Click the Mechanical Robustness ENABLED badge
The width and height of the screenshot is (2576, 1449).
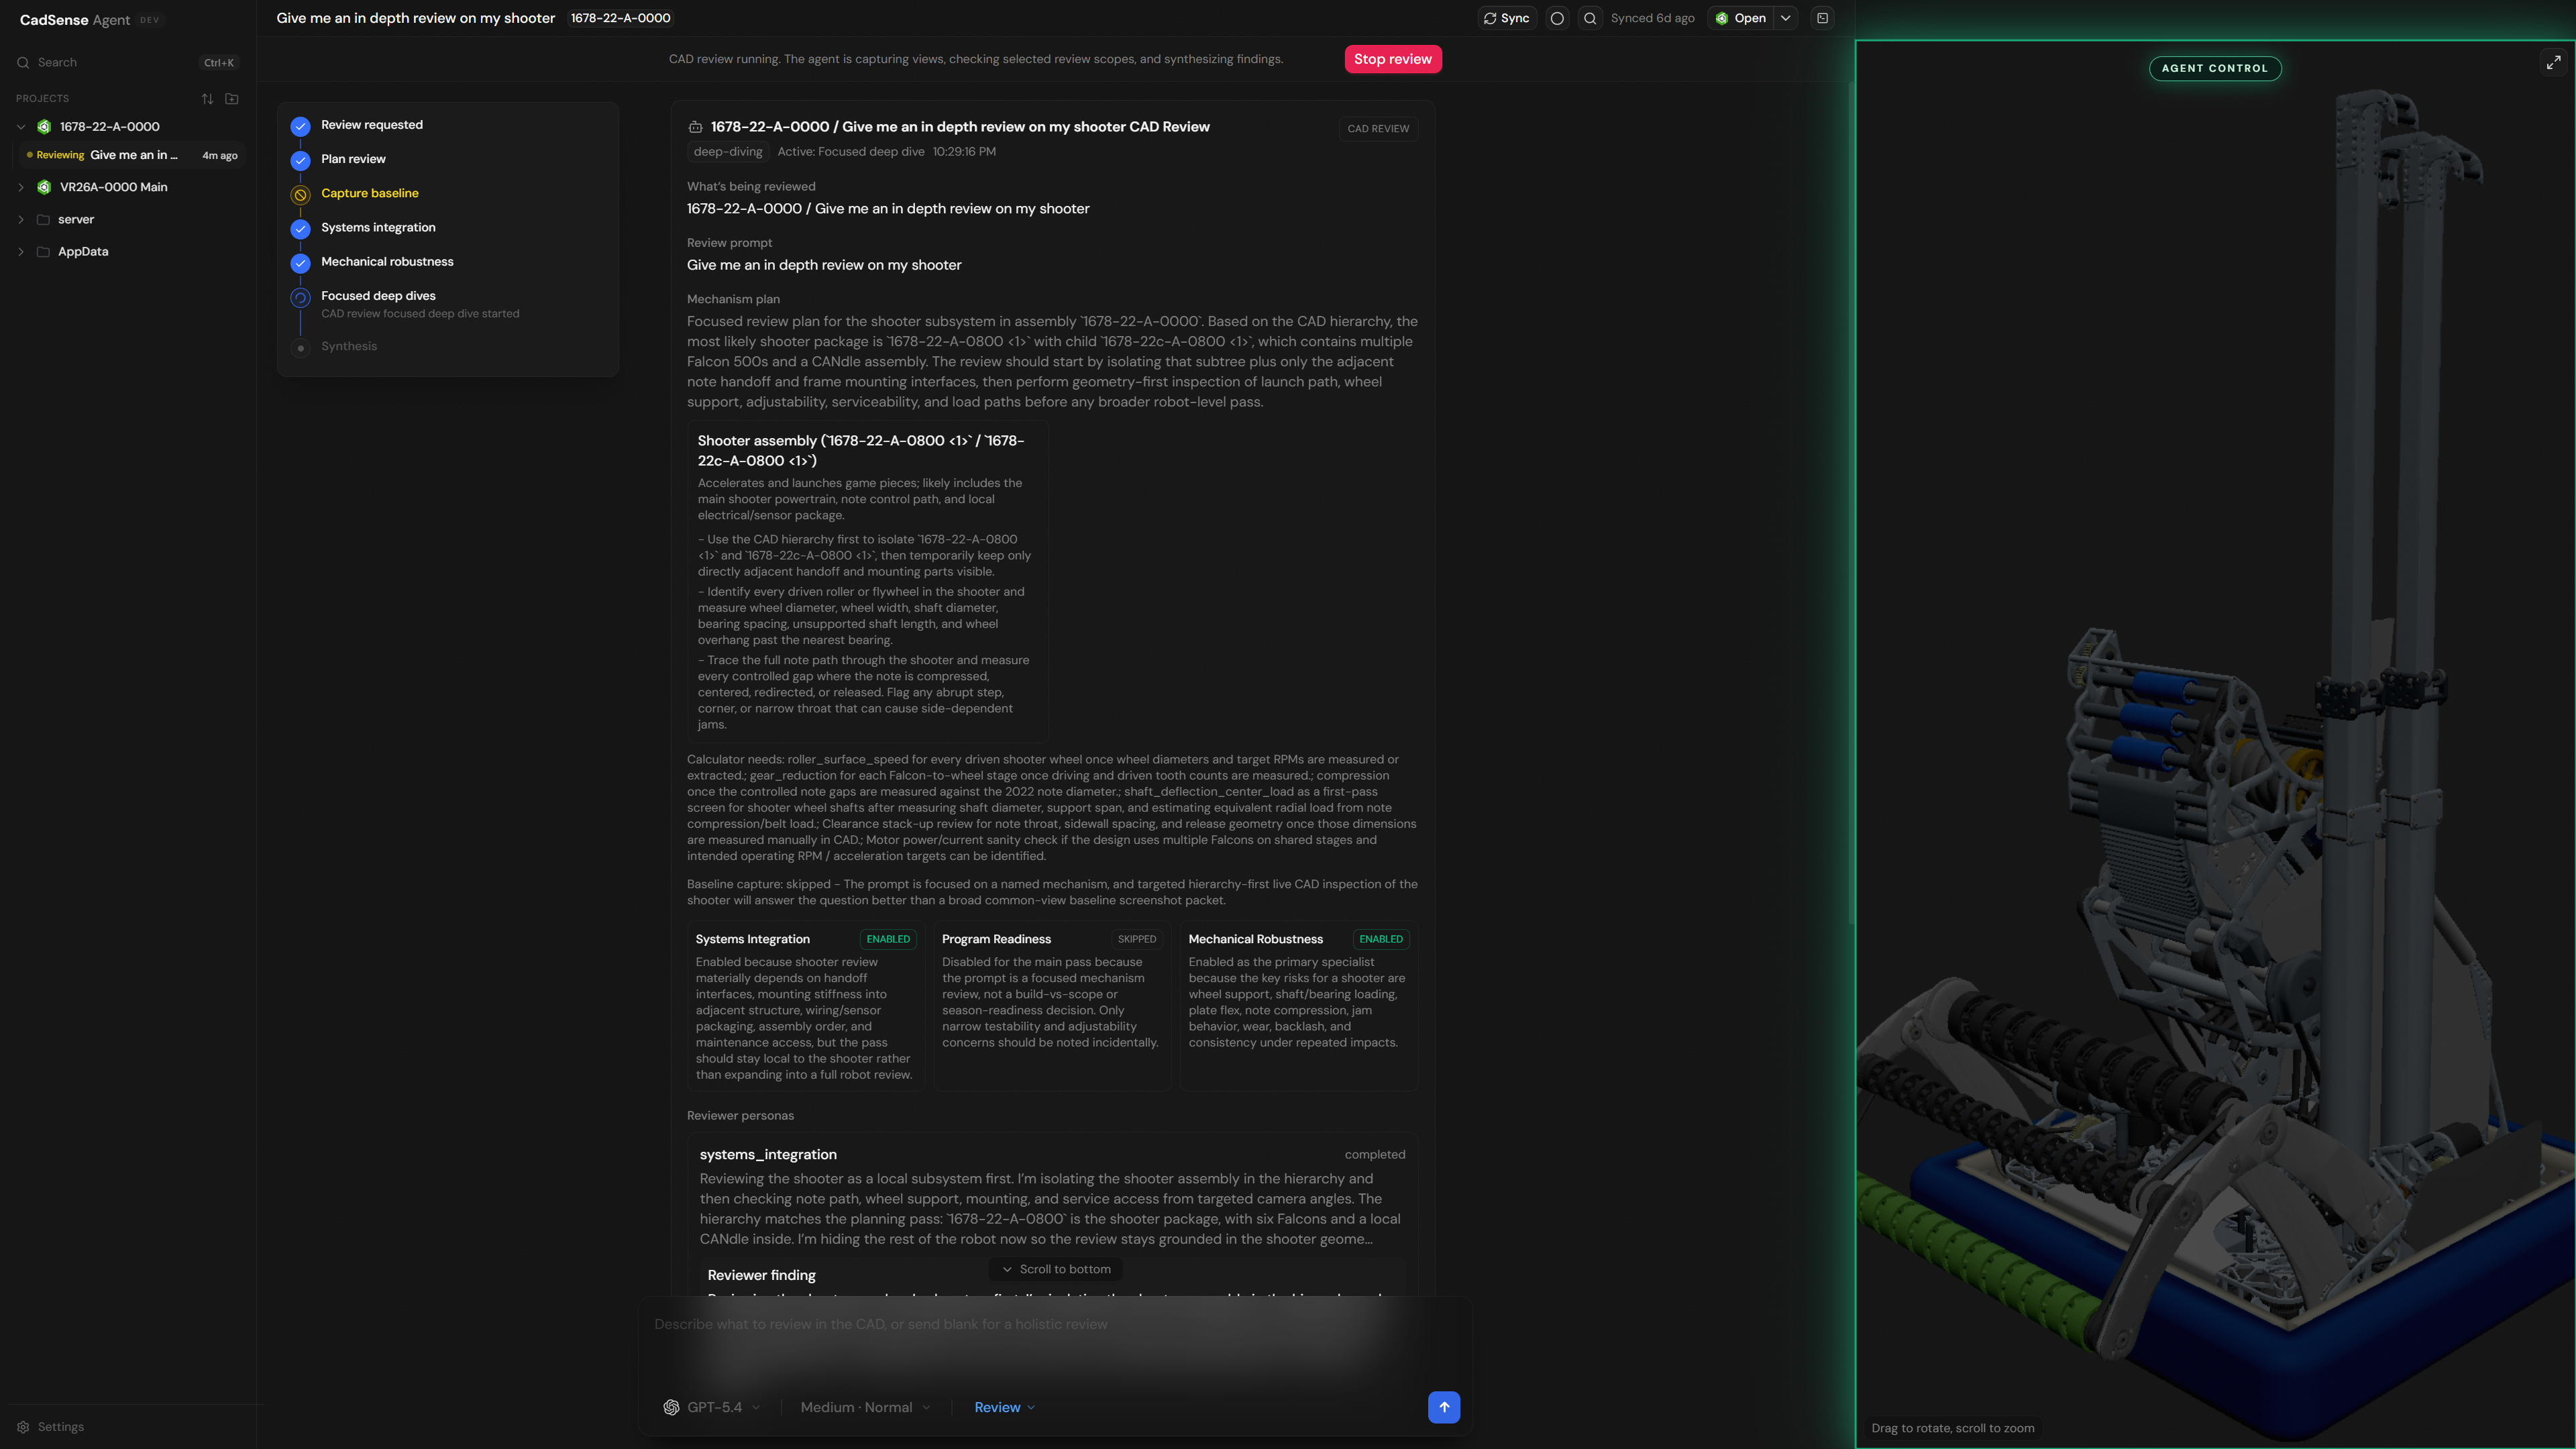pos(1380,939)
